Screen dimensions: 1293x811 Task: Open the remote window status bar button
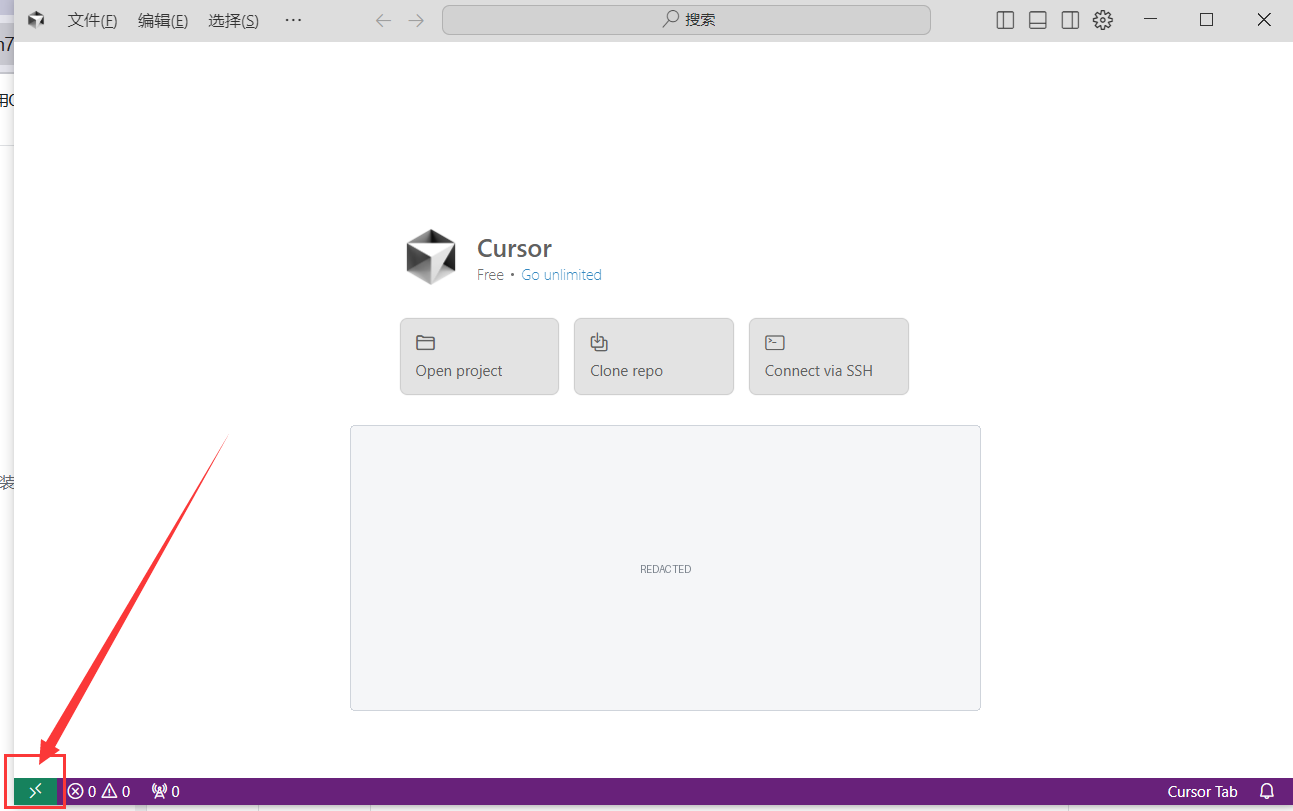click(x=36, y=791)
